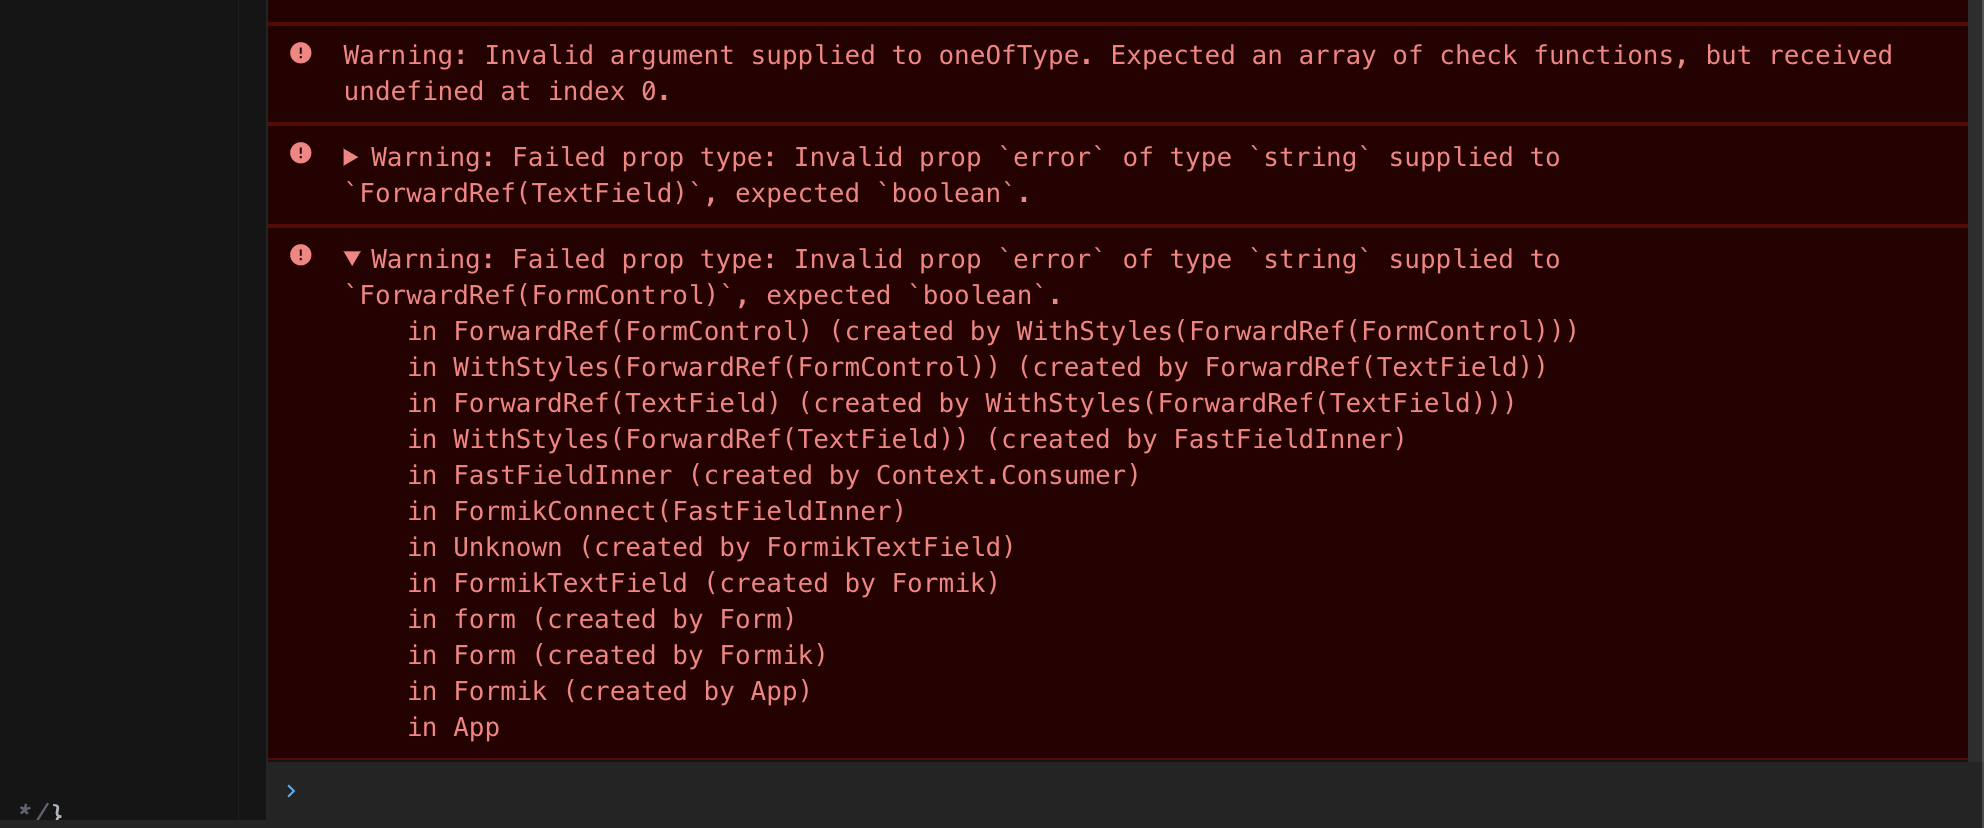The width and height of the screenshot is (1984, 828).
Task: Select the oneOfType warning message text
Action: click(900, 55)
